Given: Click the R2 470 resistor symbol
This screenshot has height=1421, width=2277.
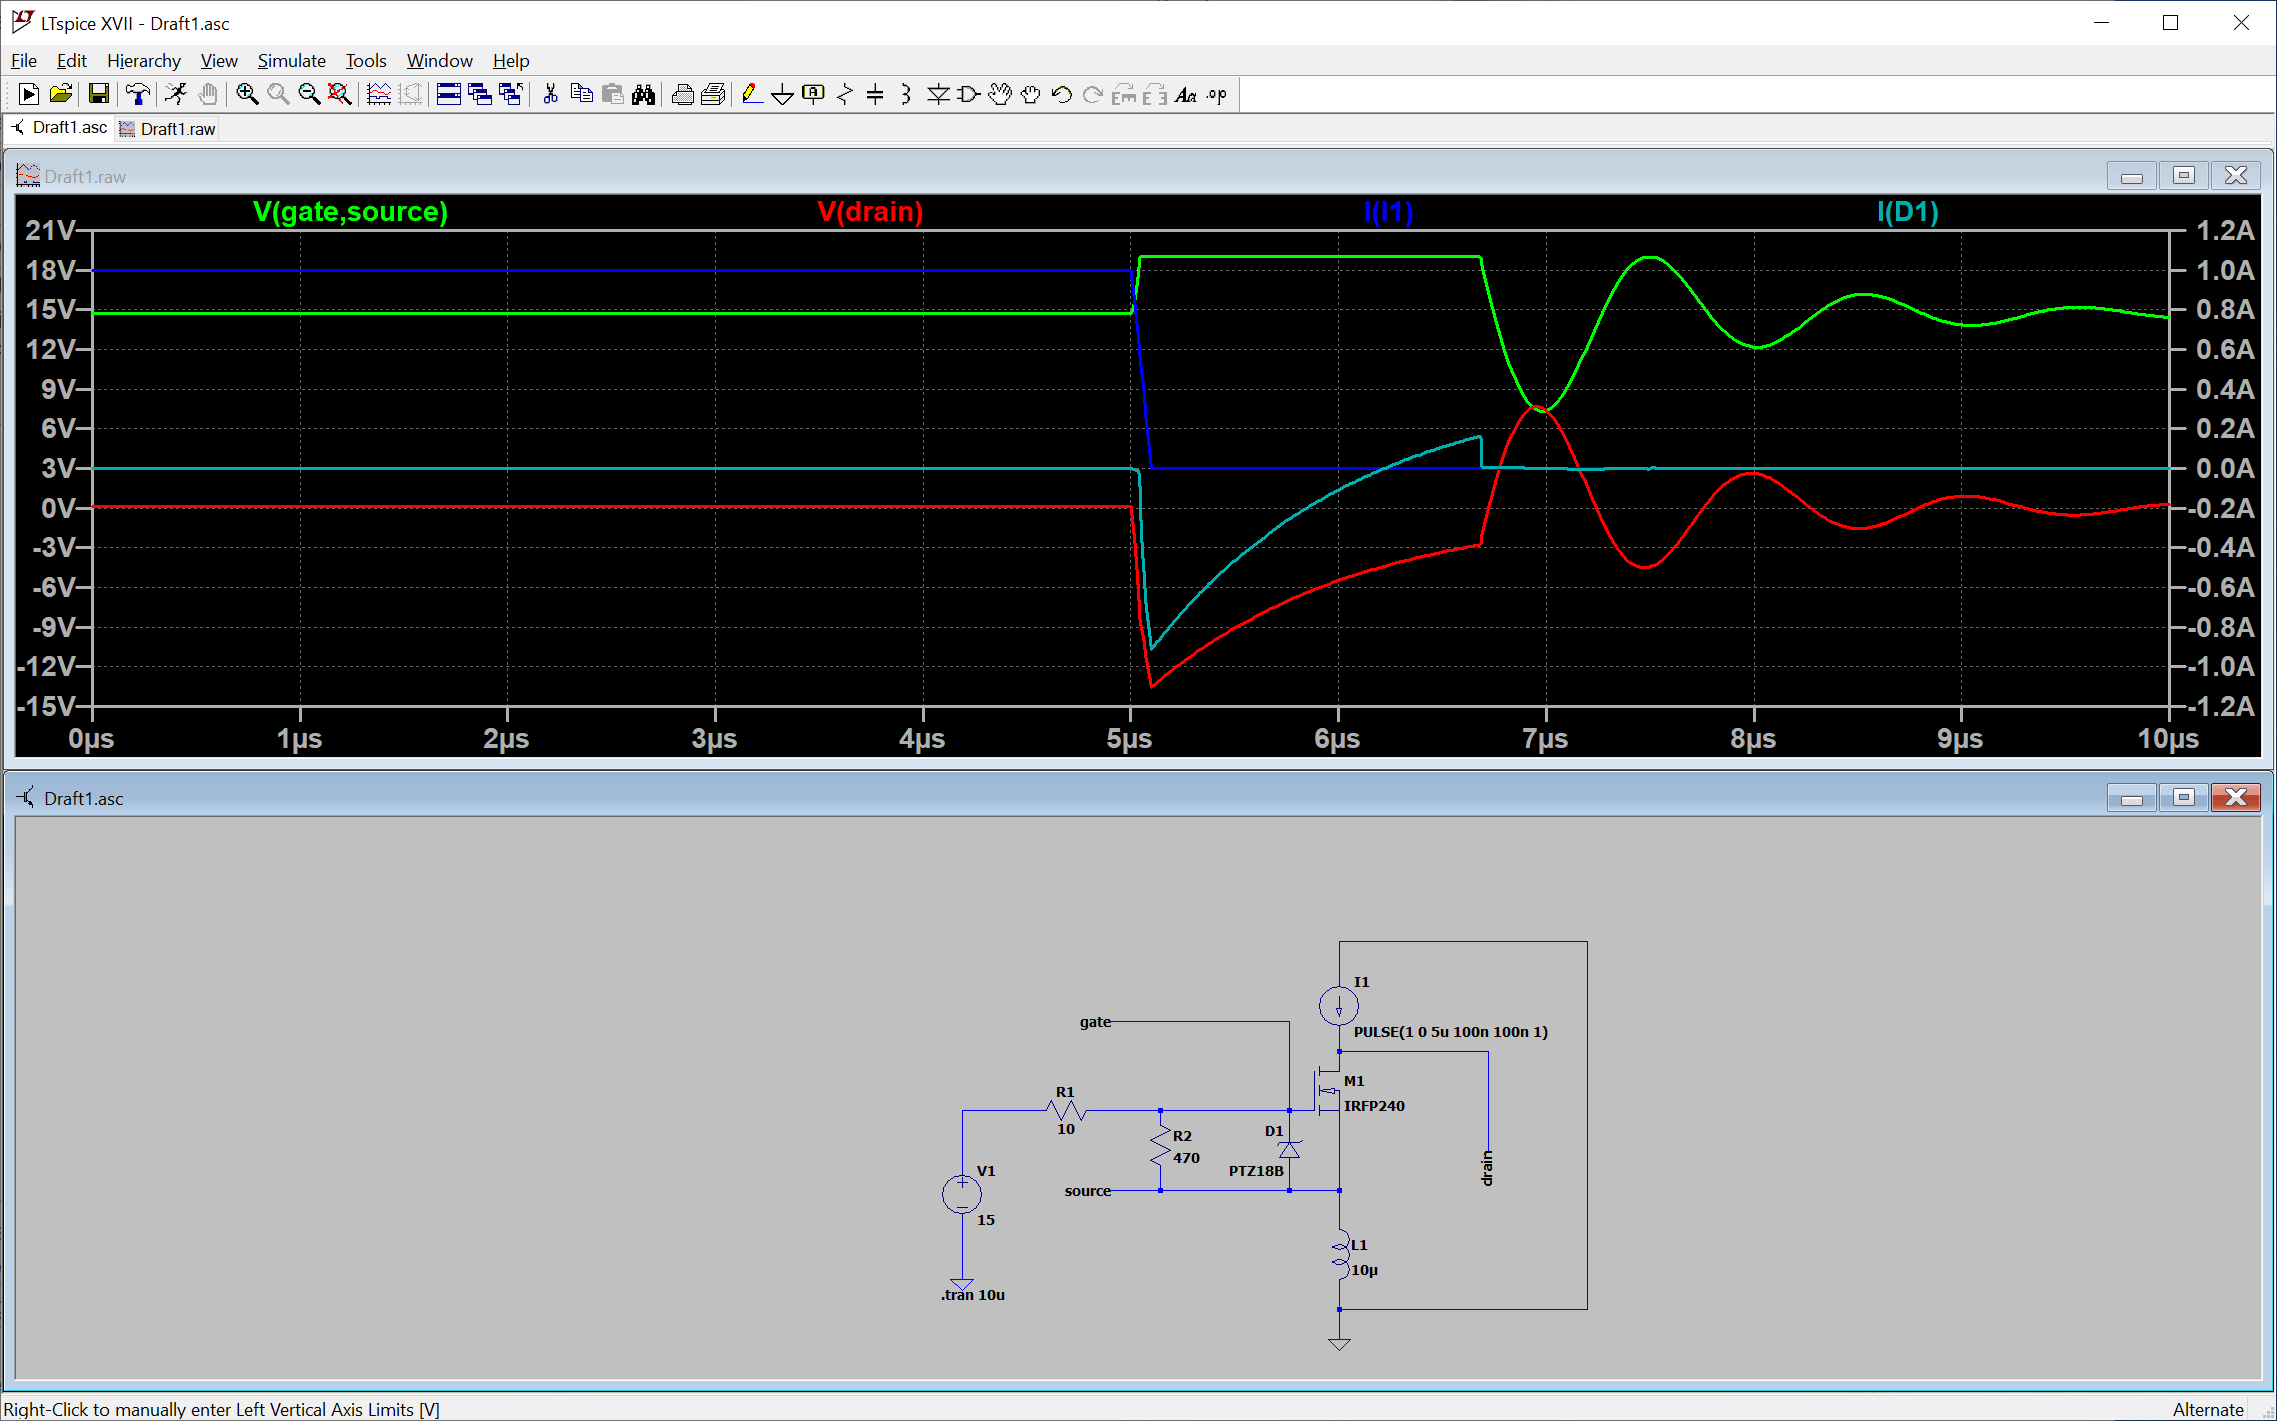Looking at the screenshot, I should click(1160, 1147).
